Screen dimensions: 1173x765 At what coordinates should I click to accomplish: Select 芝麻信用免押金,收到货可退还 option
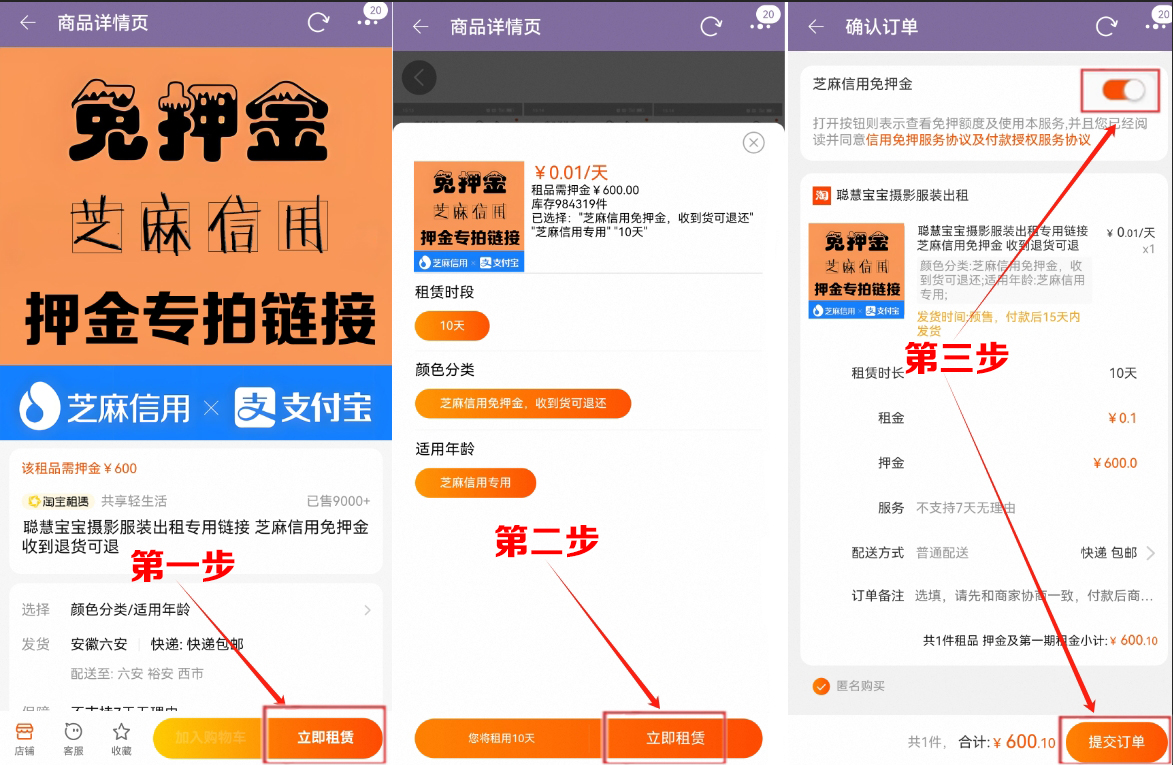click(523, 403)
